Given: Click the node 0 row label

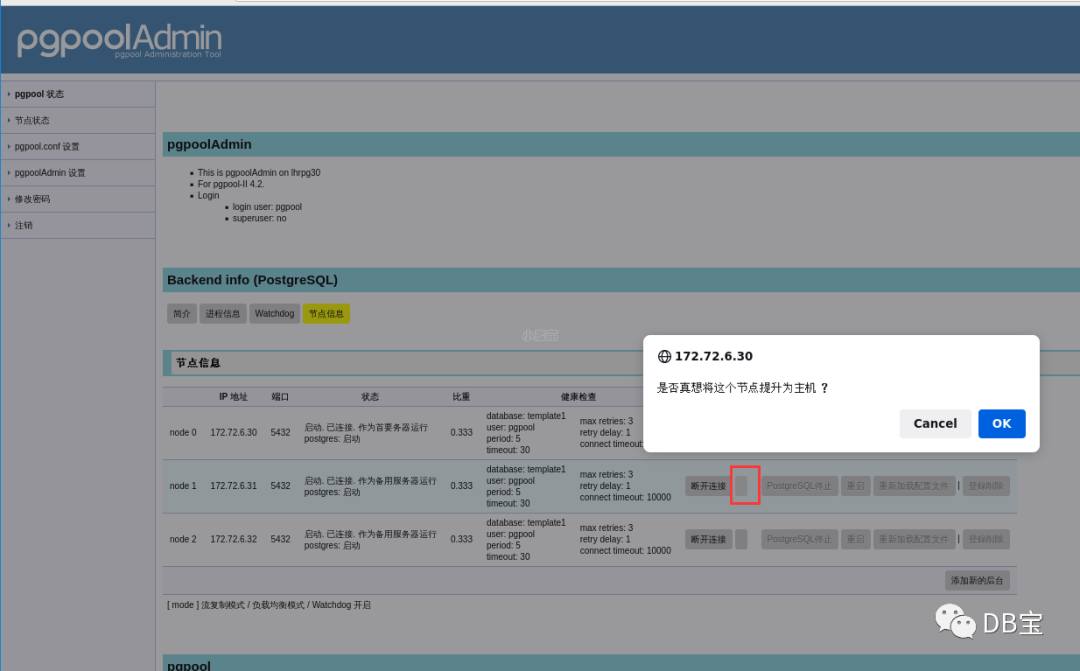Looking at the screenshot, I should coord(183,433).
